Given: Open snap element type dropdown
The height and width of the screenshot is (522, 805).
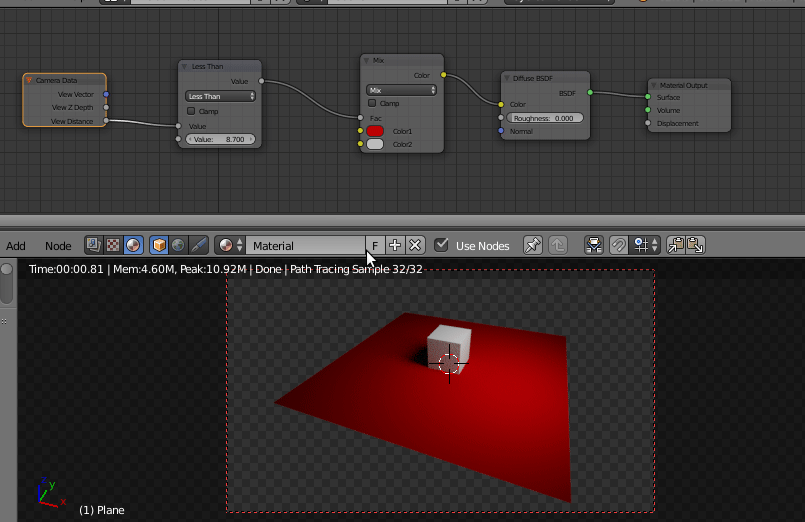Looking at the screenshot, I should [x=646, y=245].
